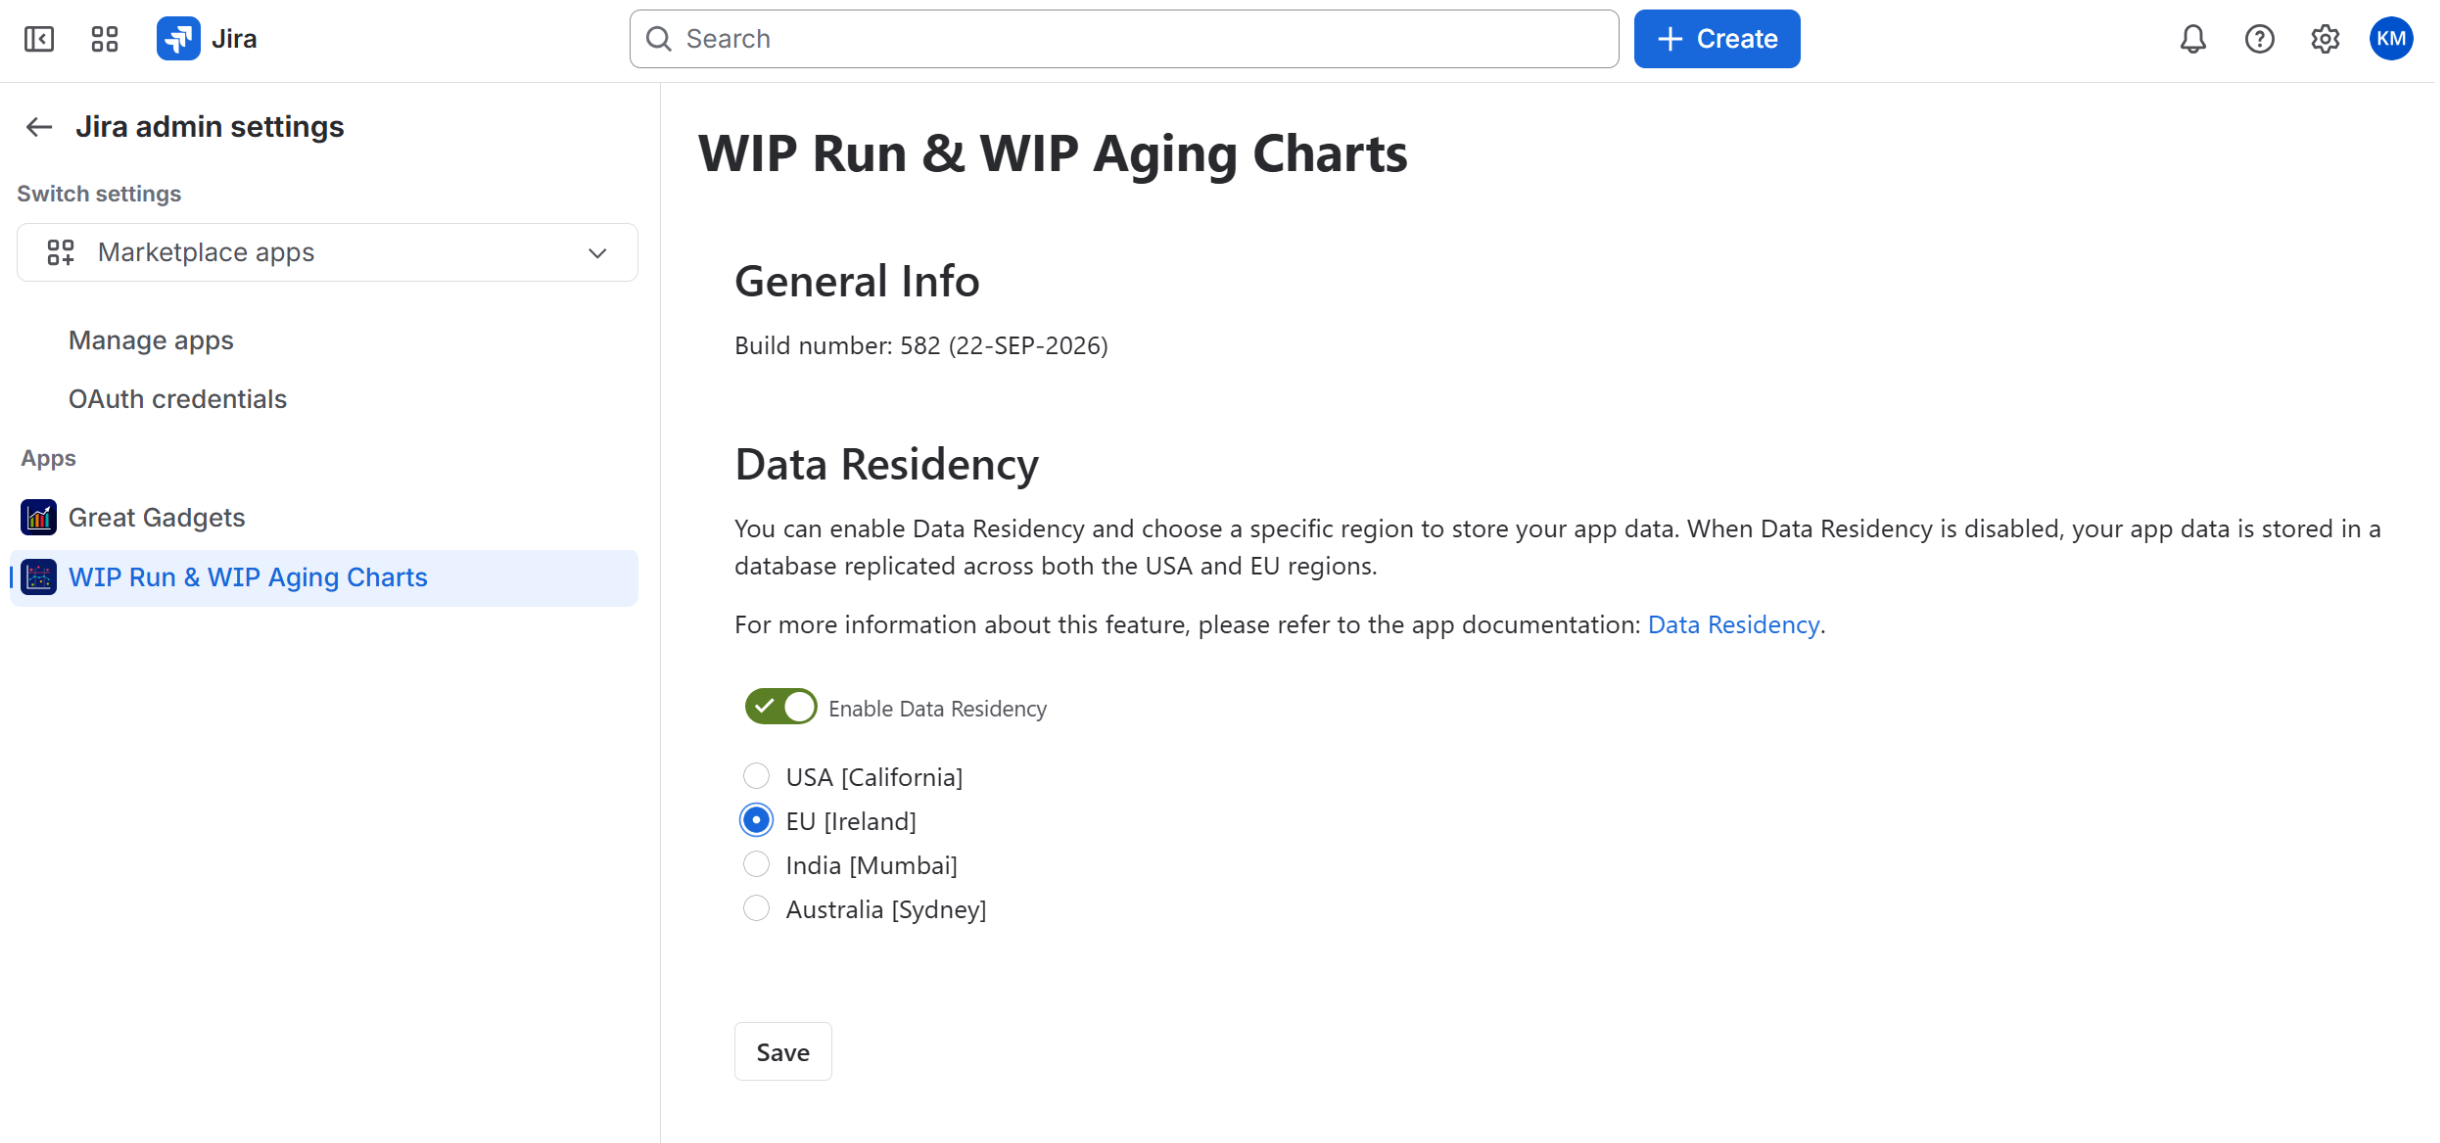Select Australia [Sydney] region
Viewport: 2440px width, 1143px height.
[x=756, y=908]
